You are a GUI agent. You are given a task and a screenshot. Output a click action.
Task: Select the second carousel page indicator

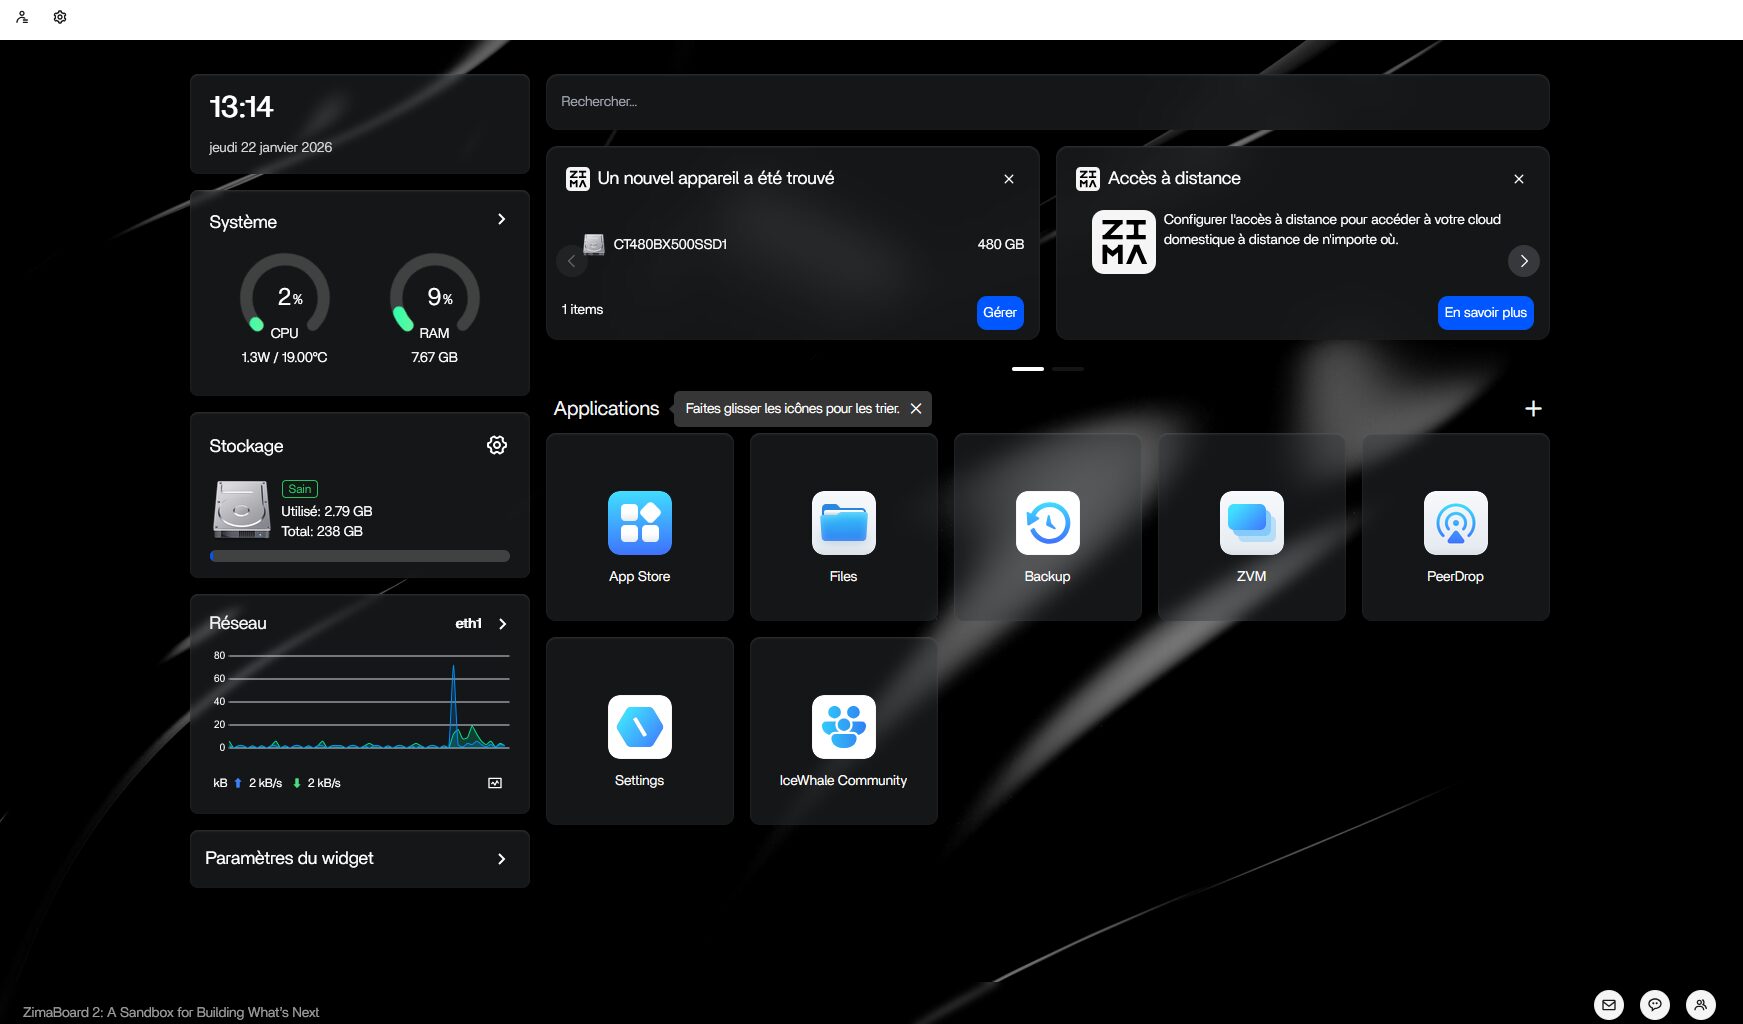point(1067,369)
